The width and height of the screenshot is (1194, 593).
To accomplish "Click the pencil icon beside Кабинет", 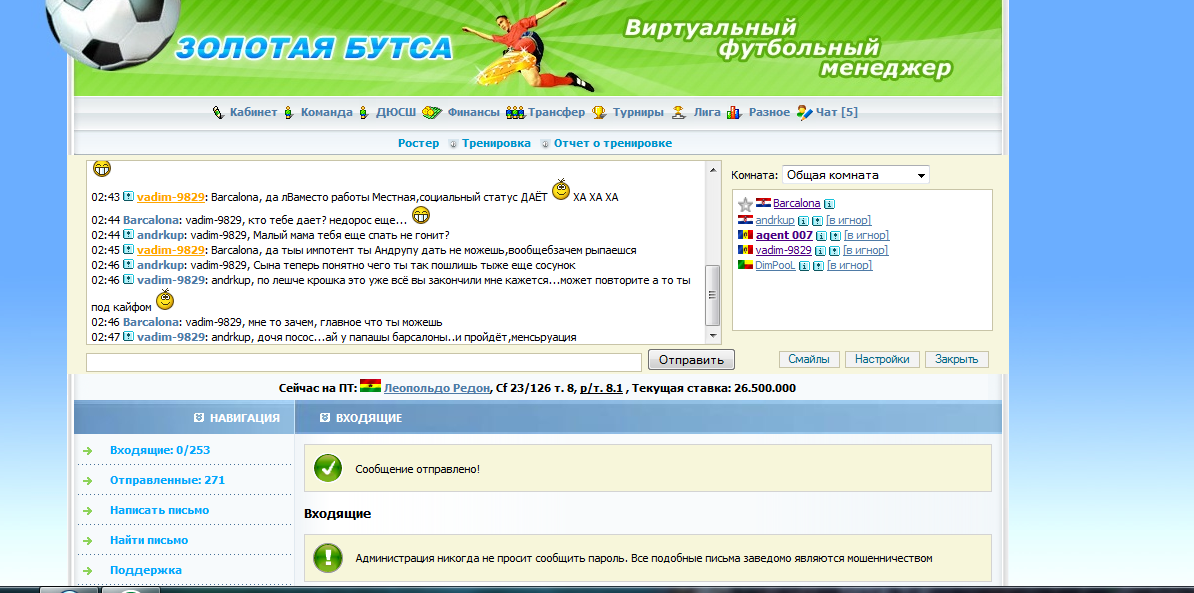I will (x=218, y=113).
